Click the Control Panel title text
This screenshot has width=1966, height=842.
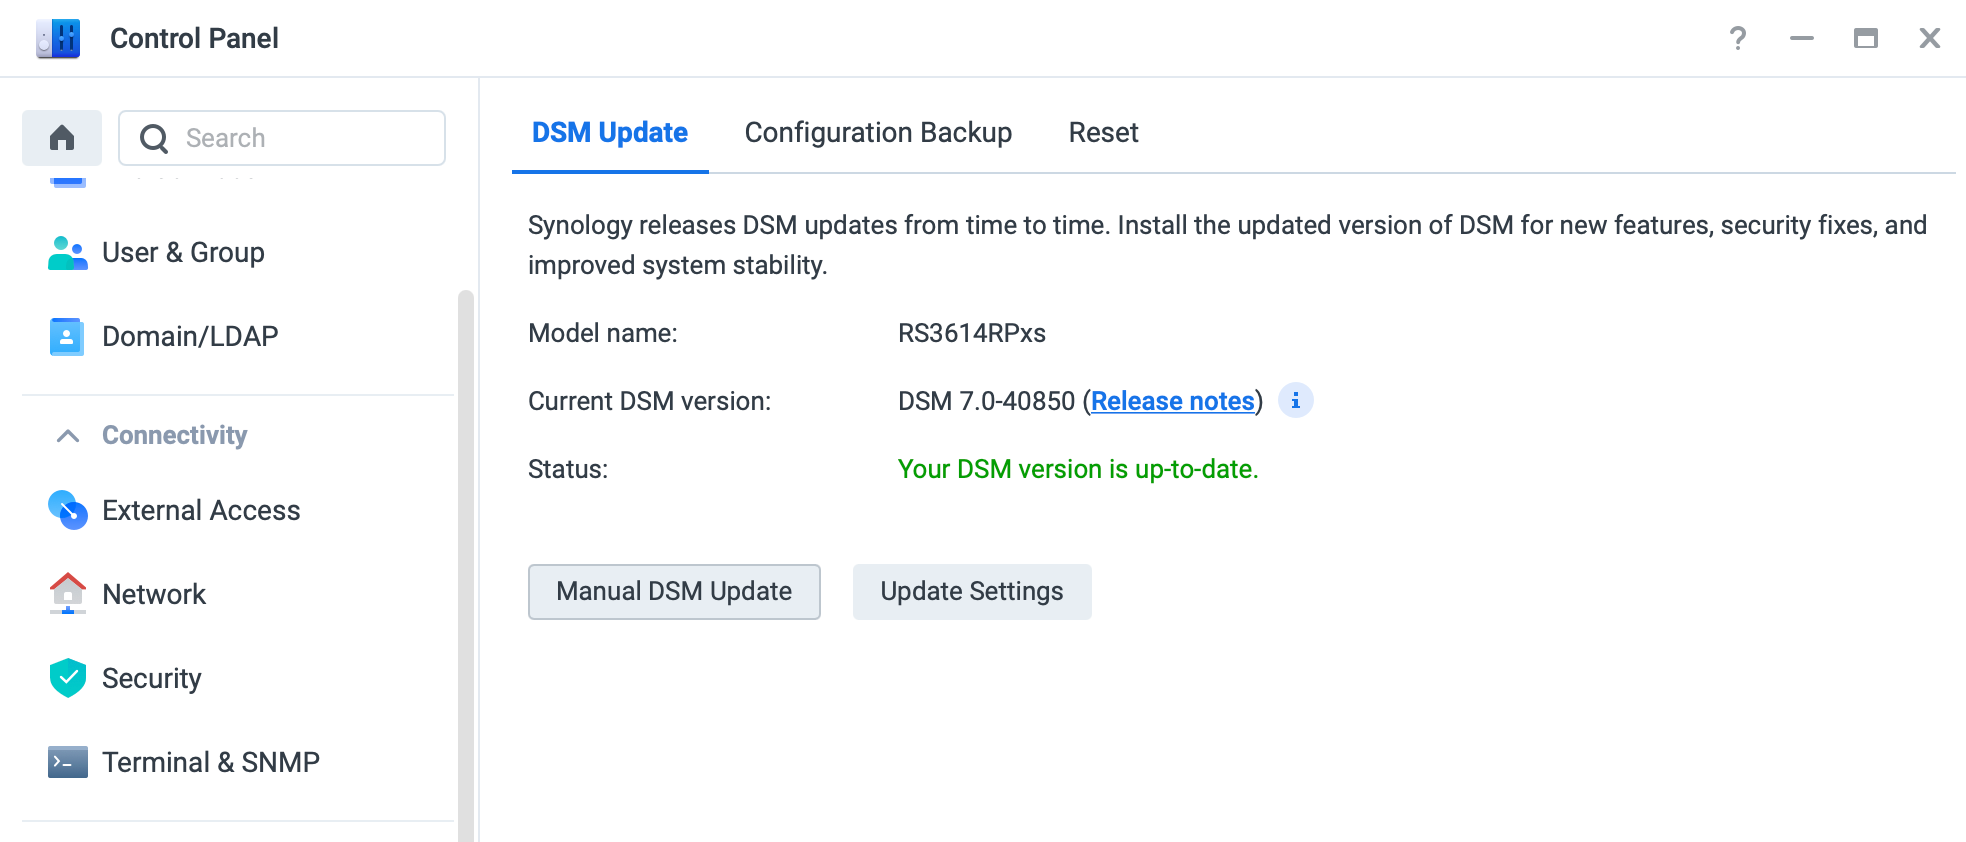[x=194, y=38]
